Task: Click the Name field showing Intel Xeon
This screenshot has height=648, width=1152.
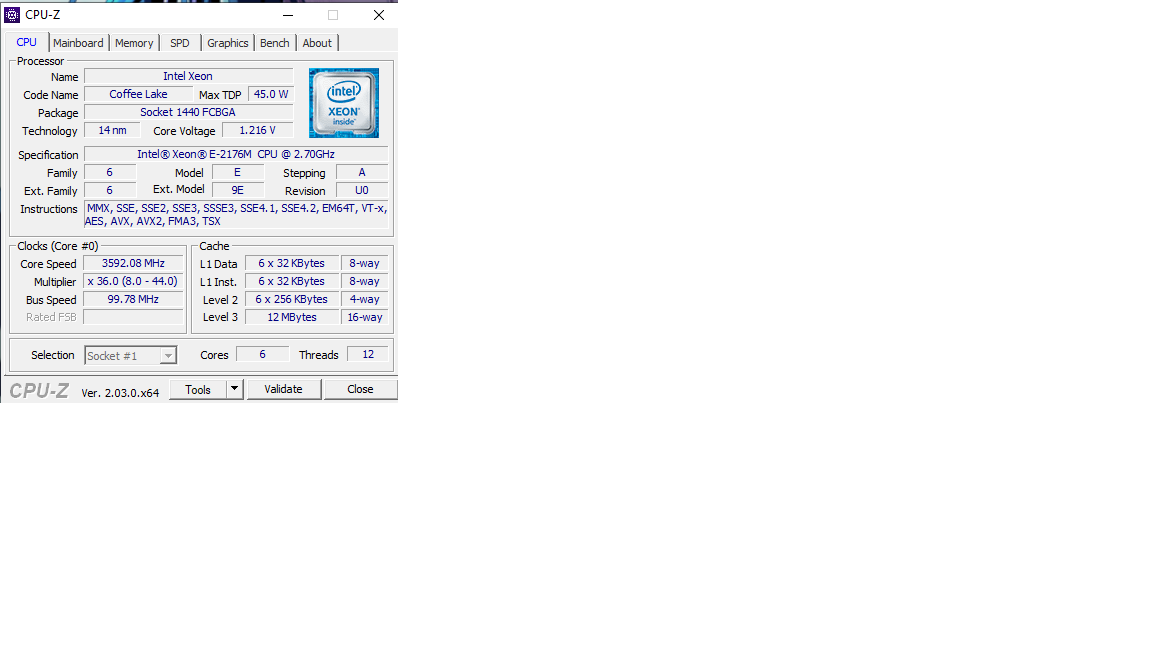Action: pyautogui.click(x=188, y=76)
